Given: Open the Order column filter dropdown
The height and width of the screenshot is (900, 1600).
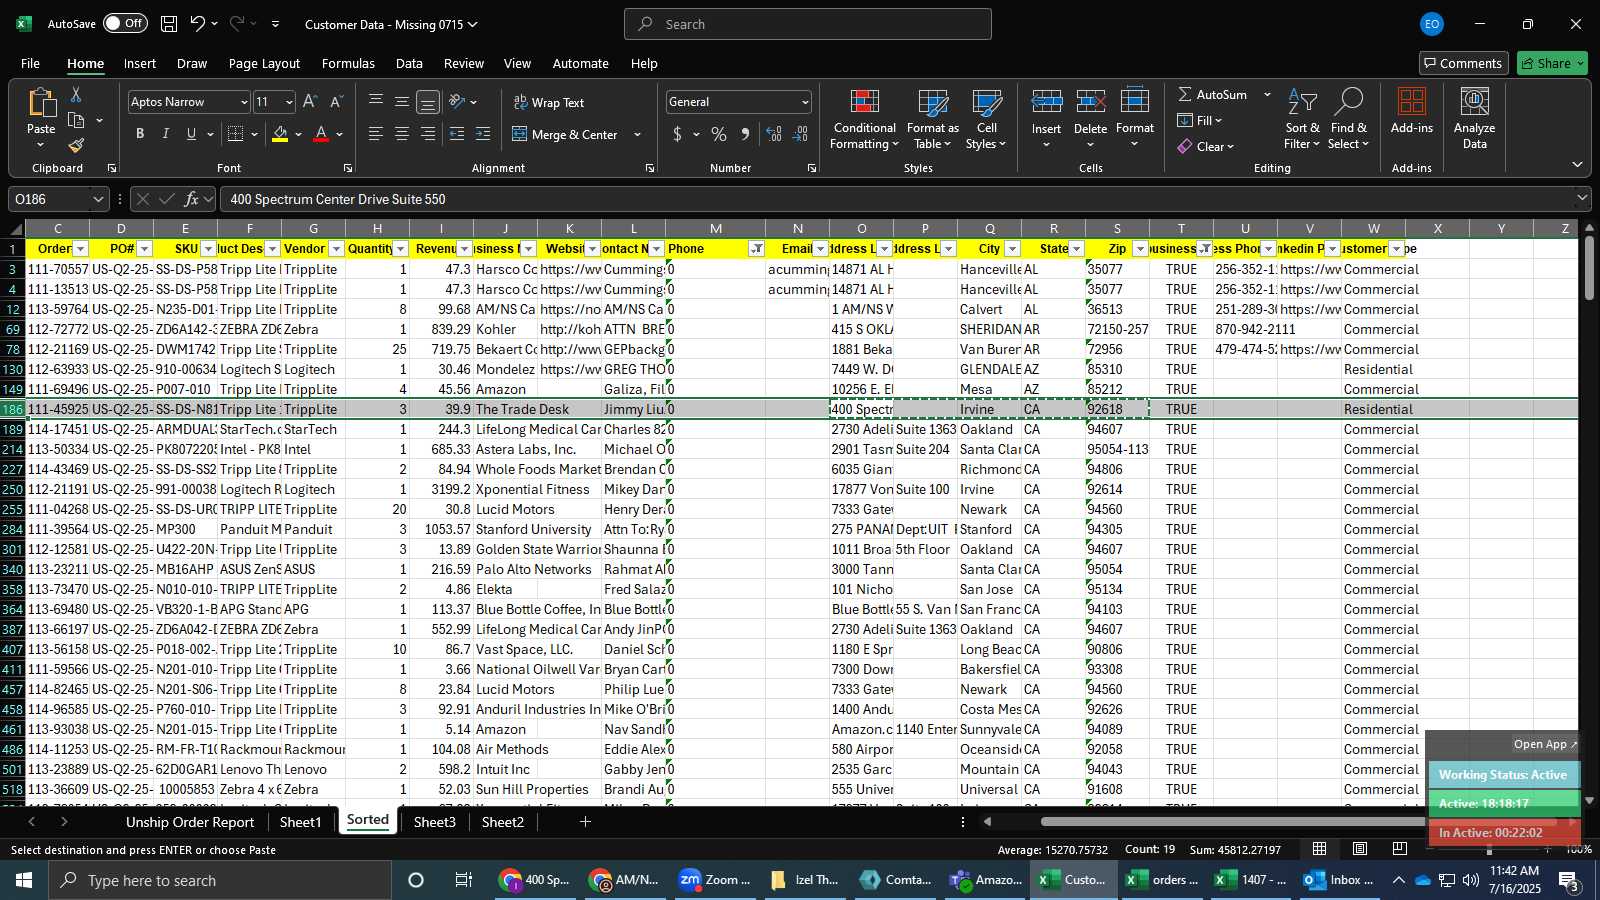Looking at the screenshot, I should tap(81, 249).
